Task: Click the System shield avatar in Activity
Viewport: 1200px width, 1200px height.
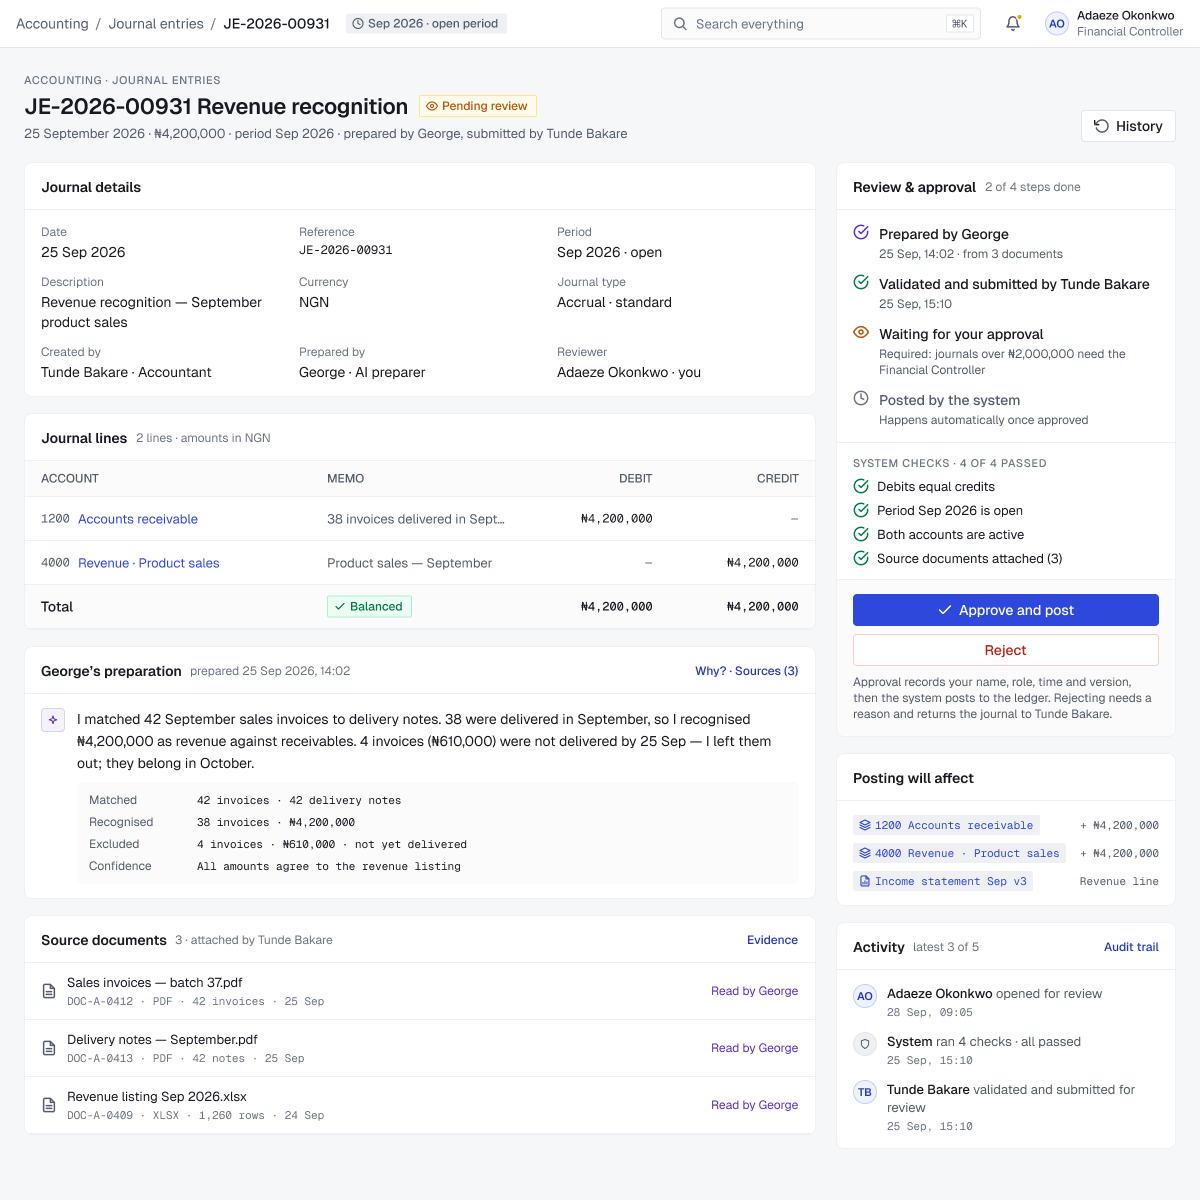Action: click(x=865, y=1044)
